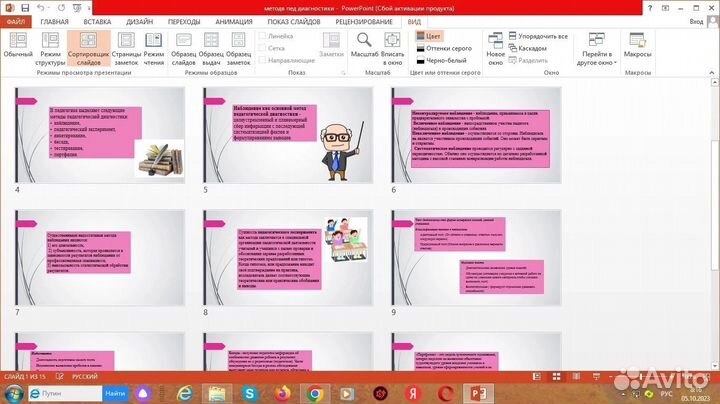
Task: Click Сортировщик слайдов view button
Action: click(89, 49)
